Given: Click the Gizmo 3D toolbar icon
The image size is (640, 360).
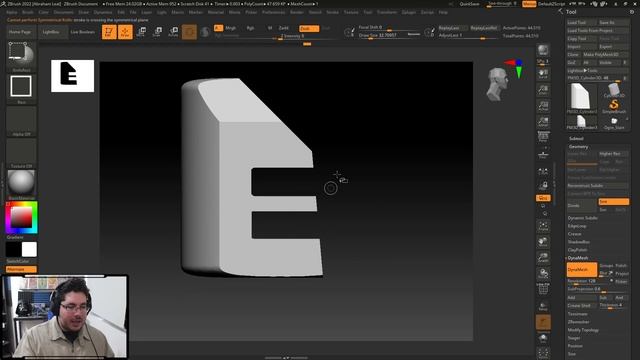Looking at the screenshot, I should pos(189,32).
